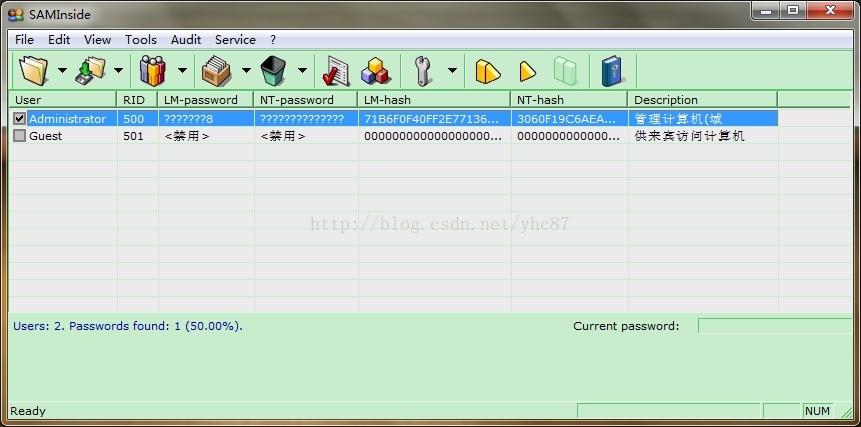
Task: Open the Service menu
Action: click(235, 40)
